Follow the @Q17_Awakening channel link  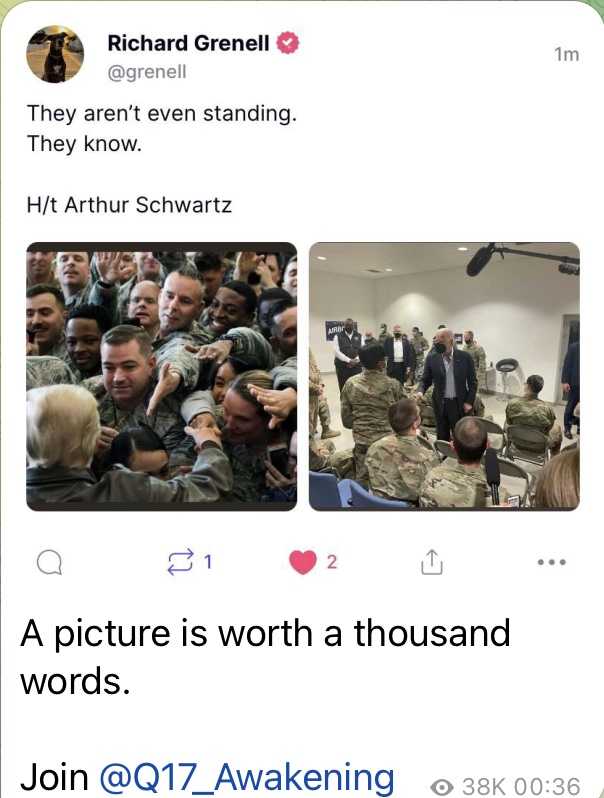coord(247,777)
